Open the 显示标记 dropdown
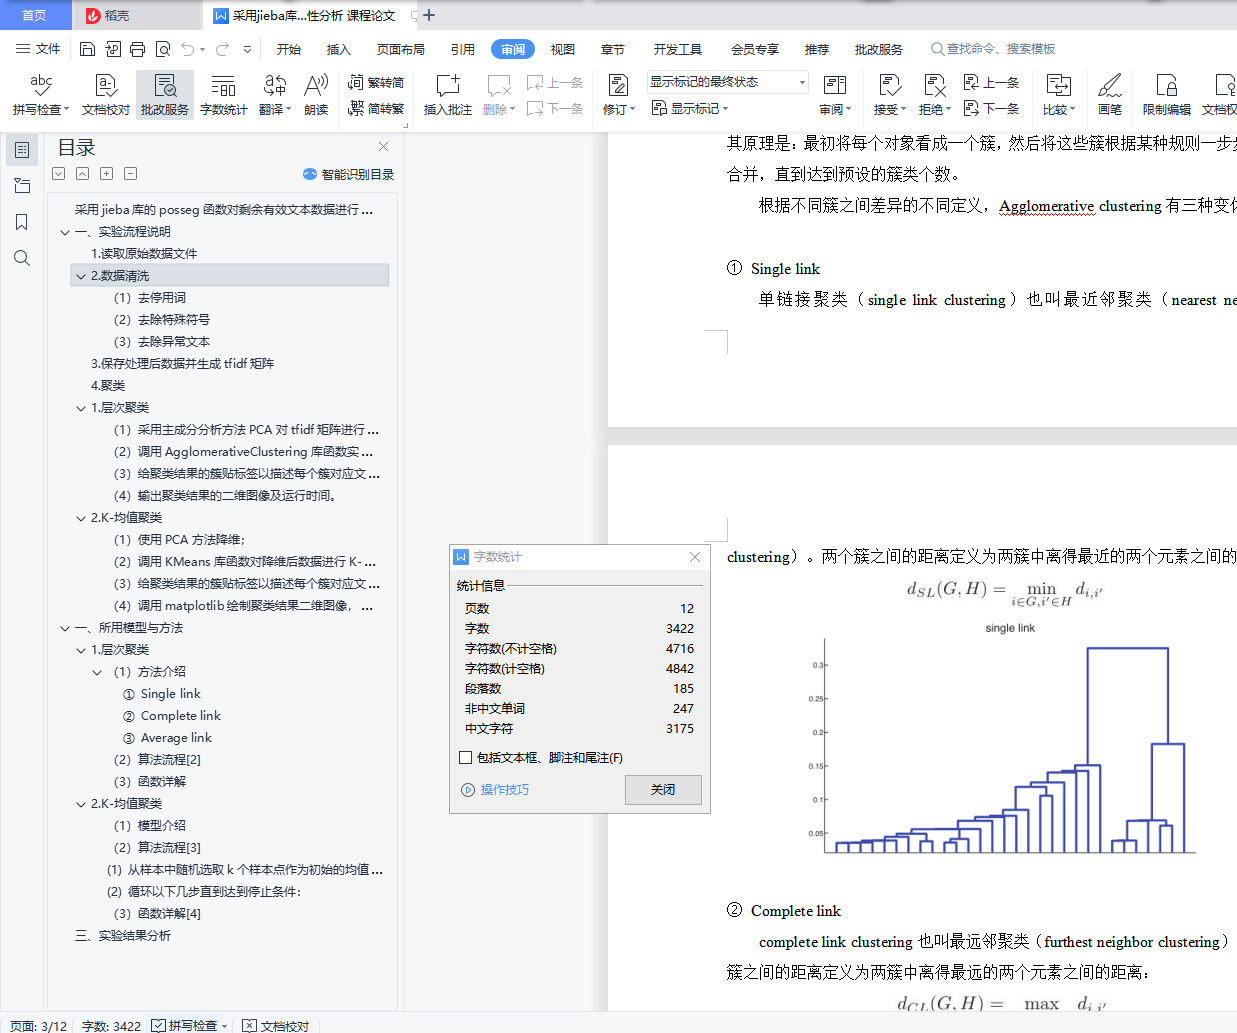This screenshot has width=1237, height=1033. [x=690, y=108]
